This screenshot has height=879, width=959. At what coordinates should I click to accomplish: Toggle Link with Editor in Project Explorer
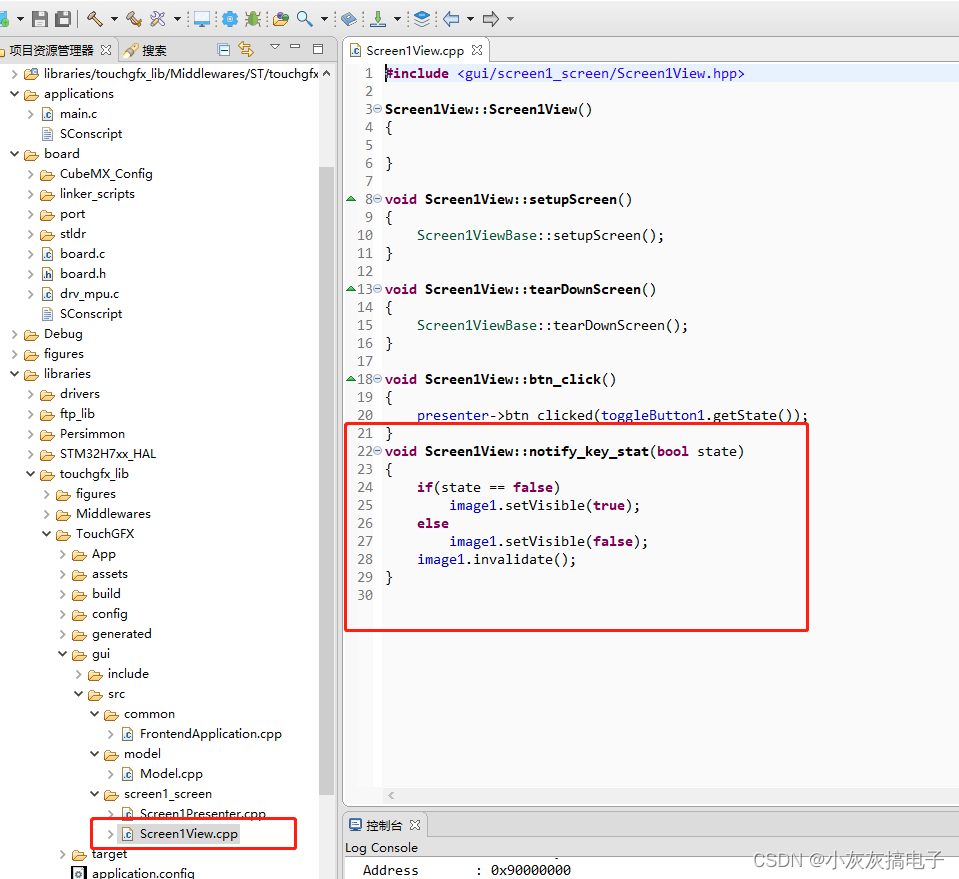[246, 49]
